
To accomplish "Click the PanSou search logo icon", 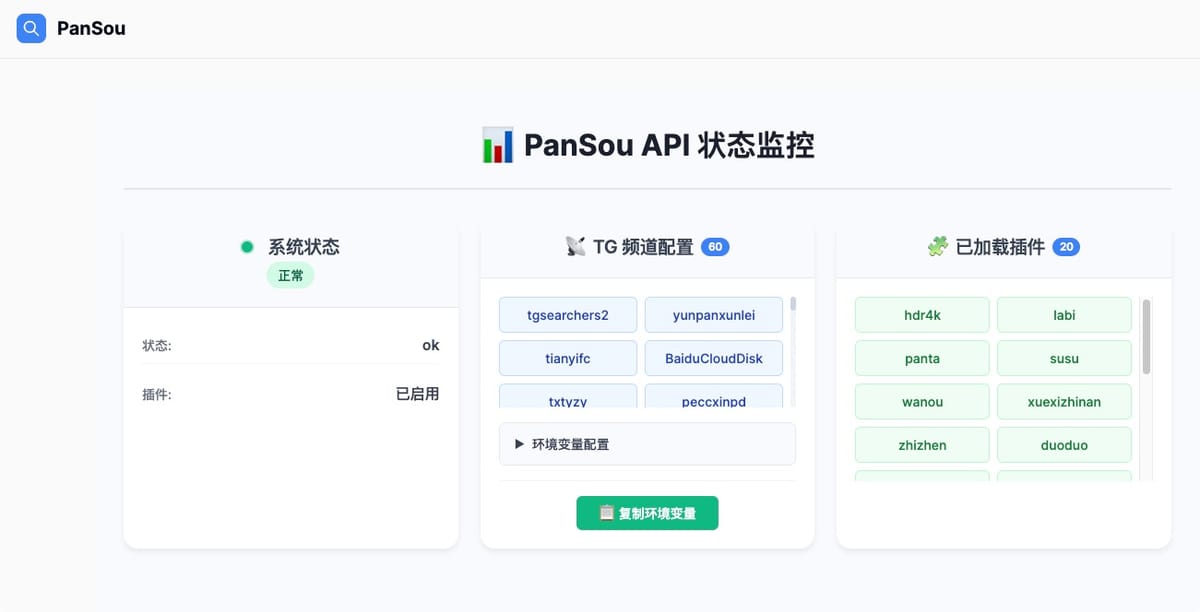I will point(31,28).
